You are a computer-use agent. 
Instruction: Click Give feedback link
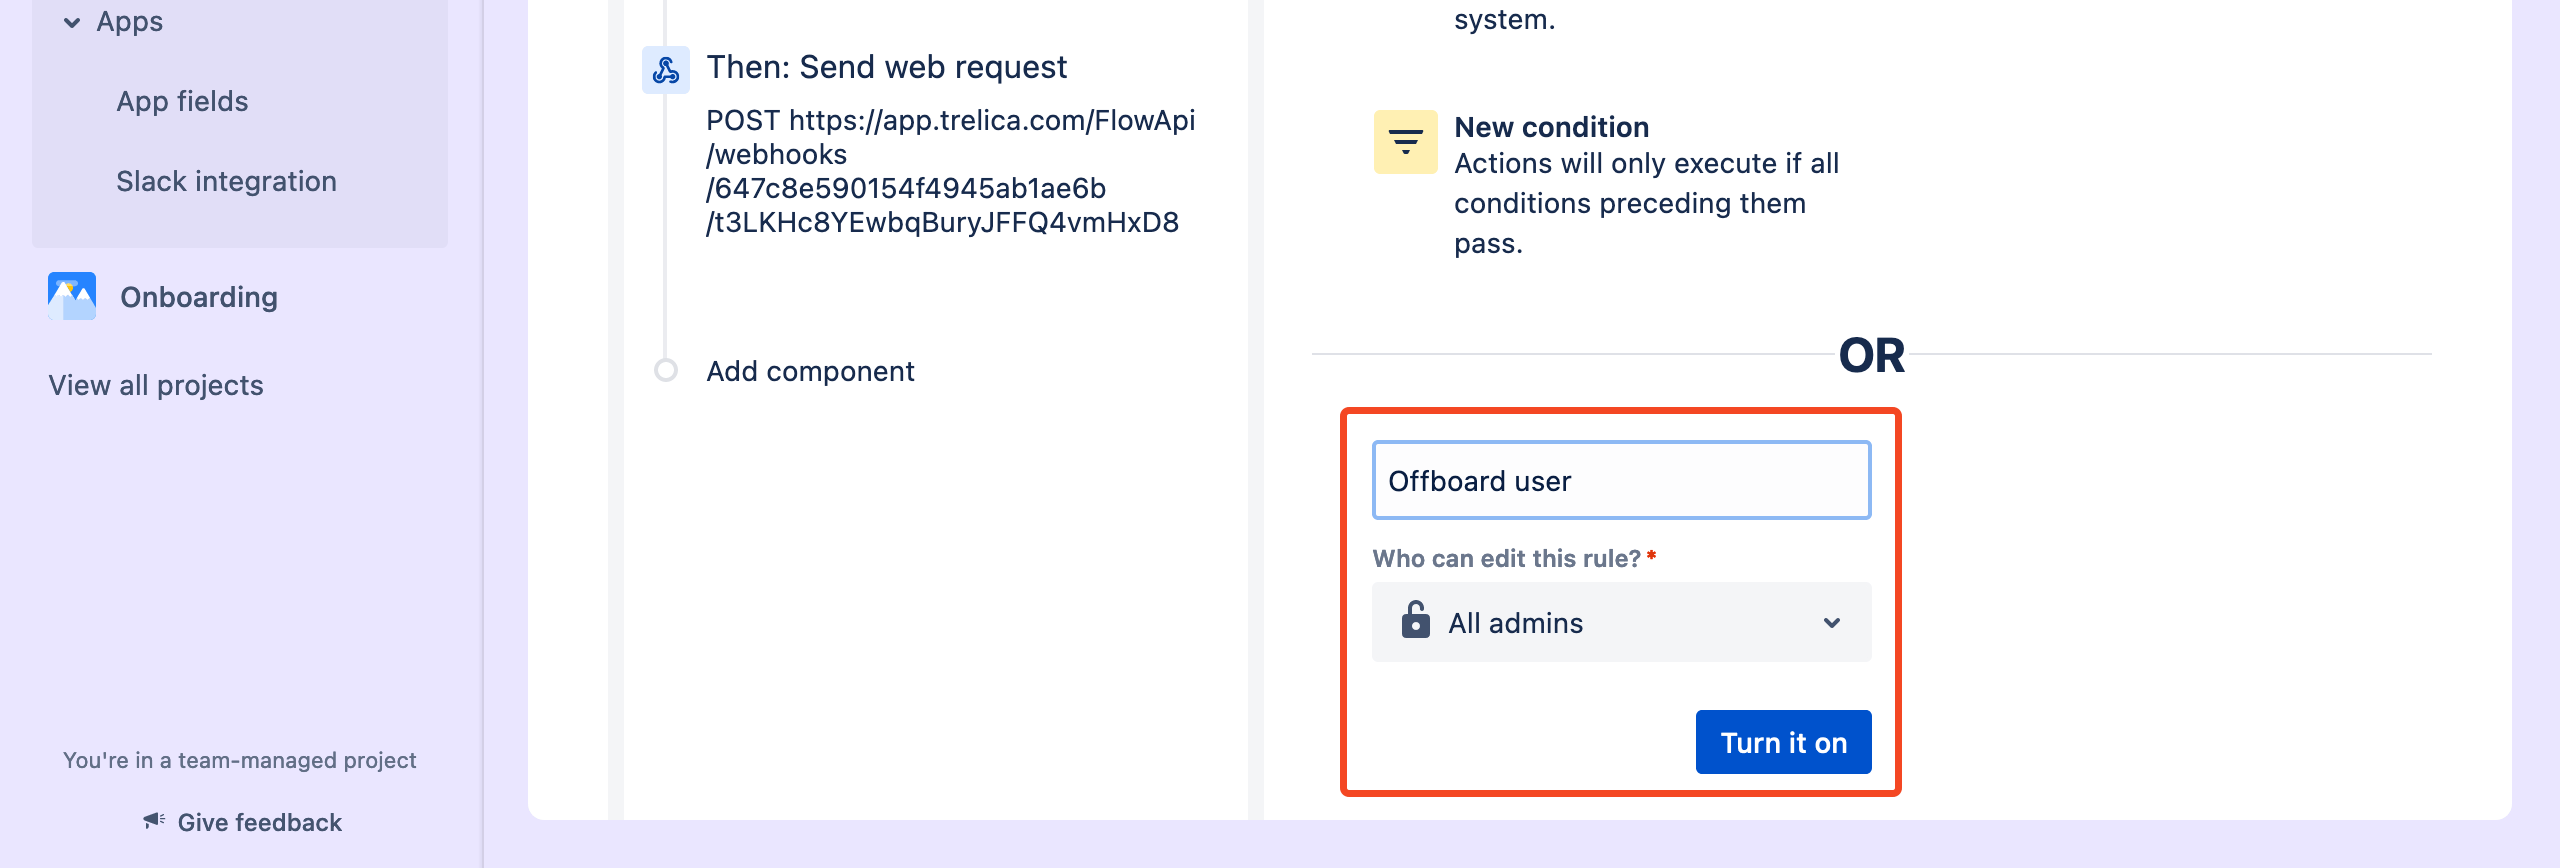tap(260, 822)
